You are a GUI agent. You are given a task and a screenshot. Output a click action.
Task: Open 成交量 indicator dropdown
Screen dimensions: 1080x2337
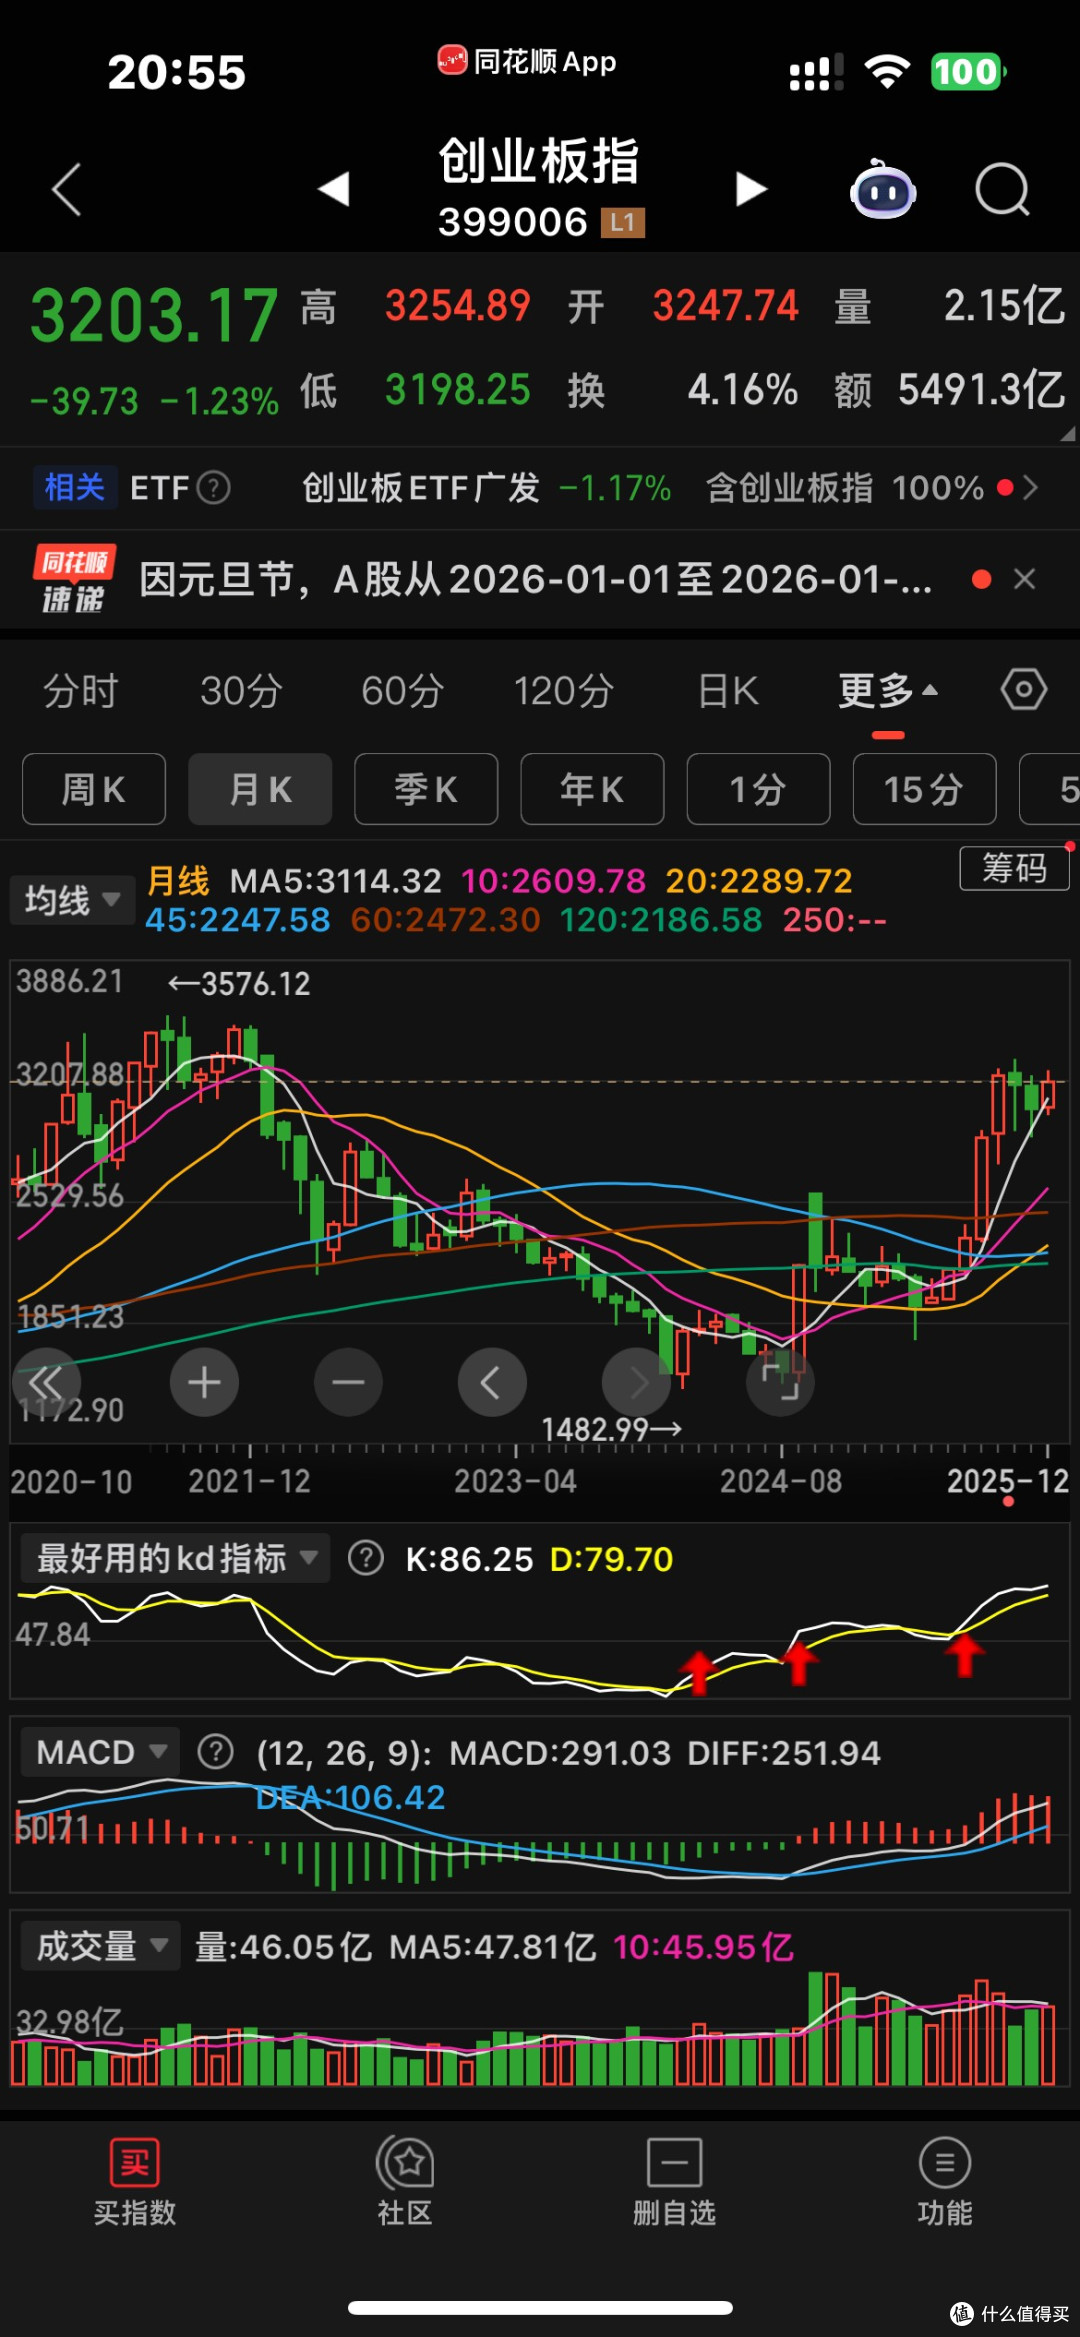click(100, 1946)
